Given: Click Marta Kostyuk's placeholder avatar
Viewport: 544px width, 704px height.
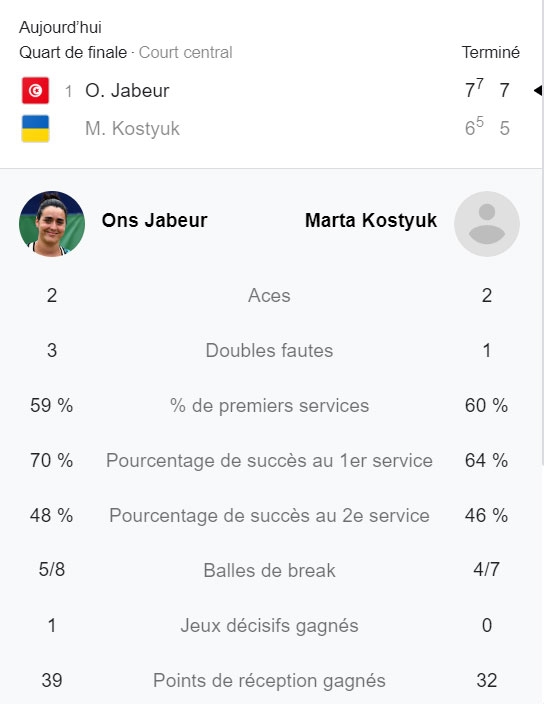Looking at the screenshot, I should coord(487,224).
